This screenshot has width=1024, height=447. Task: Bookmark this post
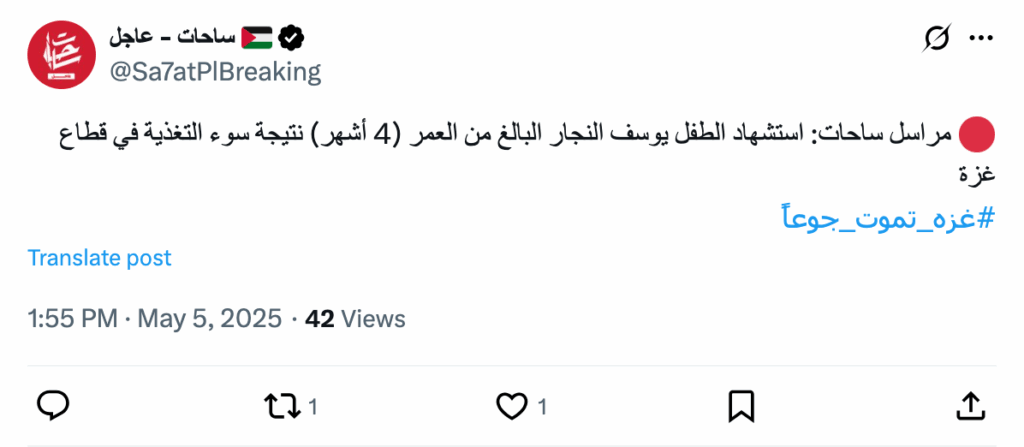[740, 405]
